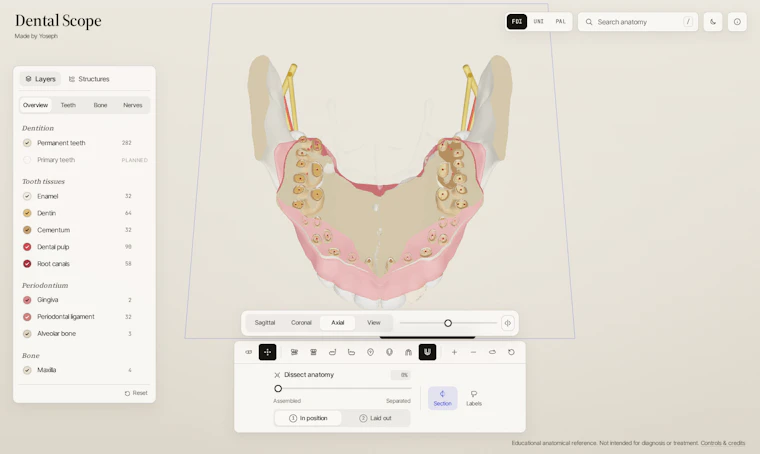Select the In position layout option

click(x=308, y=418)
